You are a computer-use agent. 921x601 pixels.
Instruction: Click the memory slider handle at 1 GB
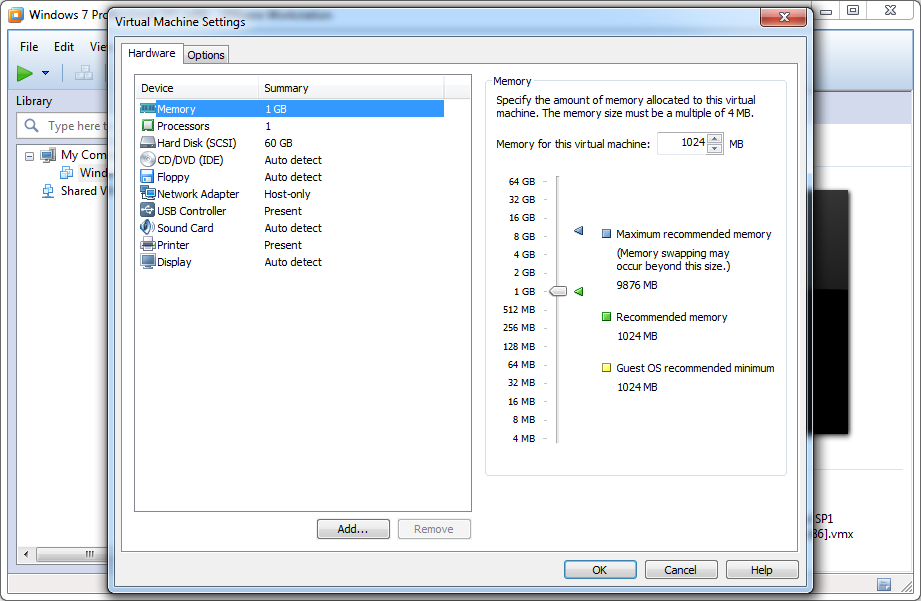pos(558,291)
